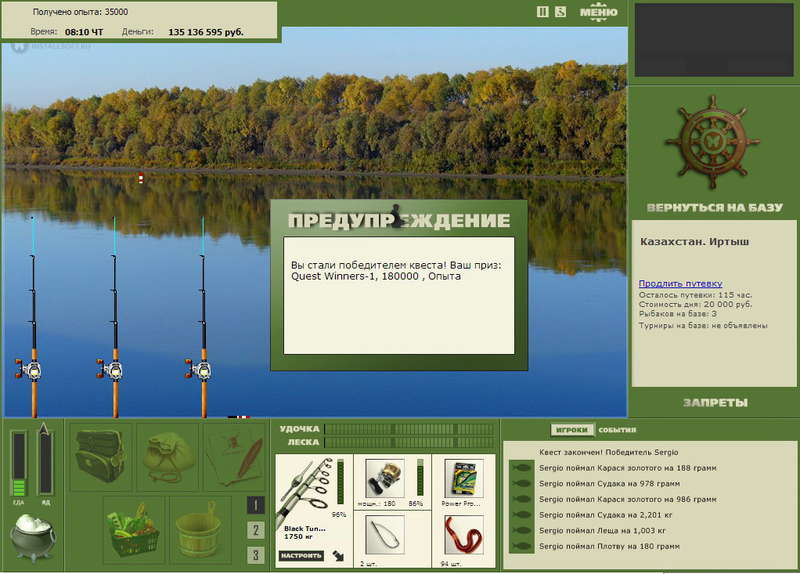Image resolution: width=800 pixels, height=574 pixels.
Task: Click the Power Pro line icon
Action: pos(464,478)
